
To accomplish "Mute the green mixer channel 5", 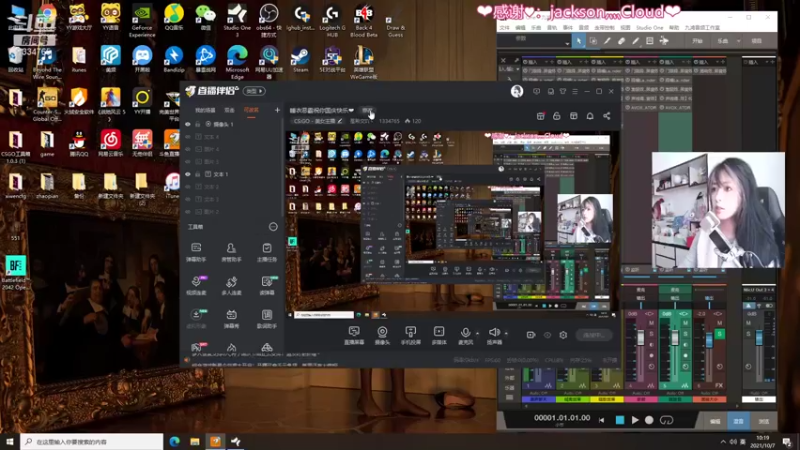I will pos(685,323).
